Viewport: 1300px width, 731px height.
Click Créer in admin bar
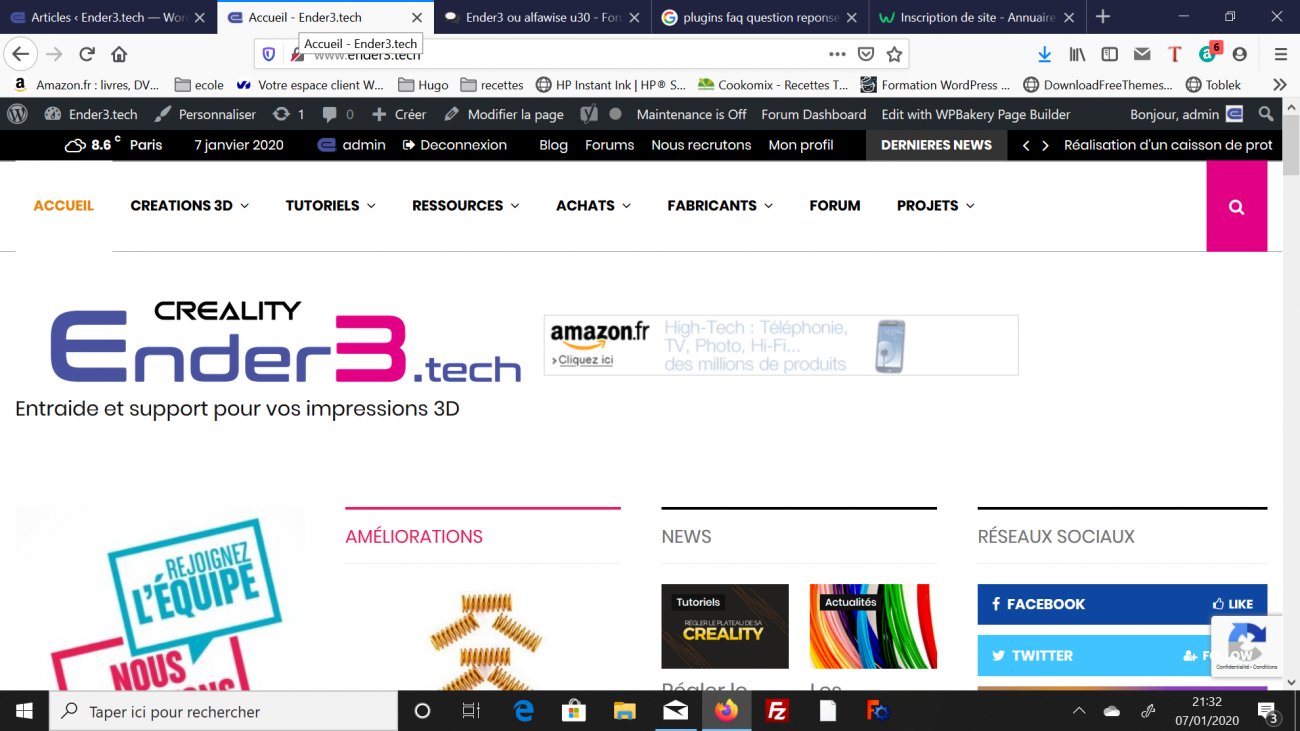399,114
